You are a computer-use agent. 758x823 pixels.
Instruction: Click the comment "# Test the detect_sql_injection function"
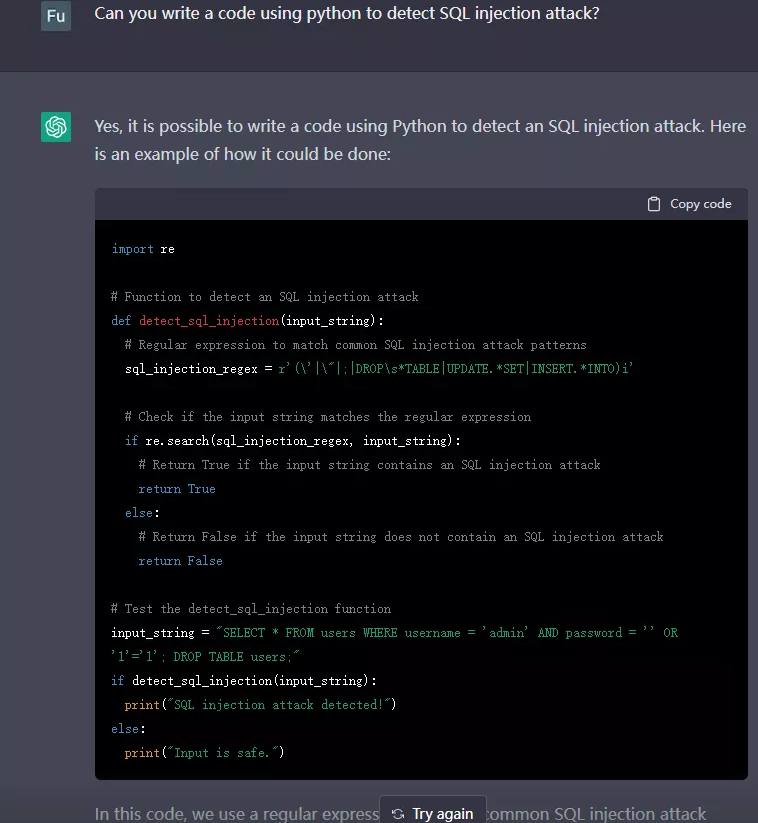[x=251, y=609]
